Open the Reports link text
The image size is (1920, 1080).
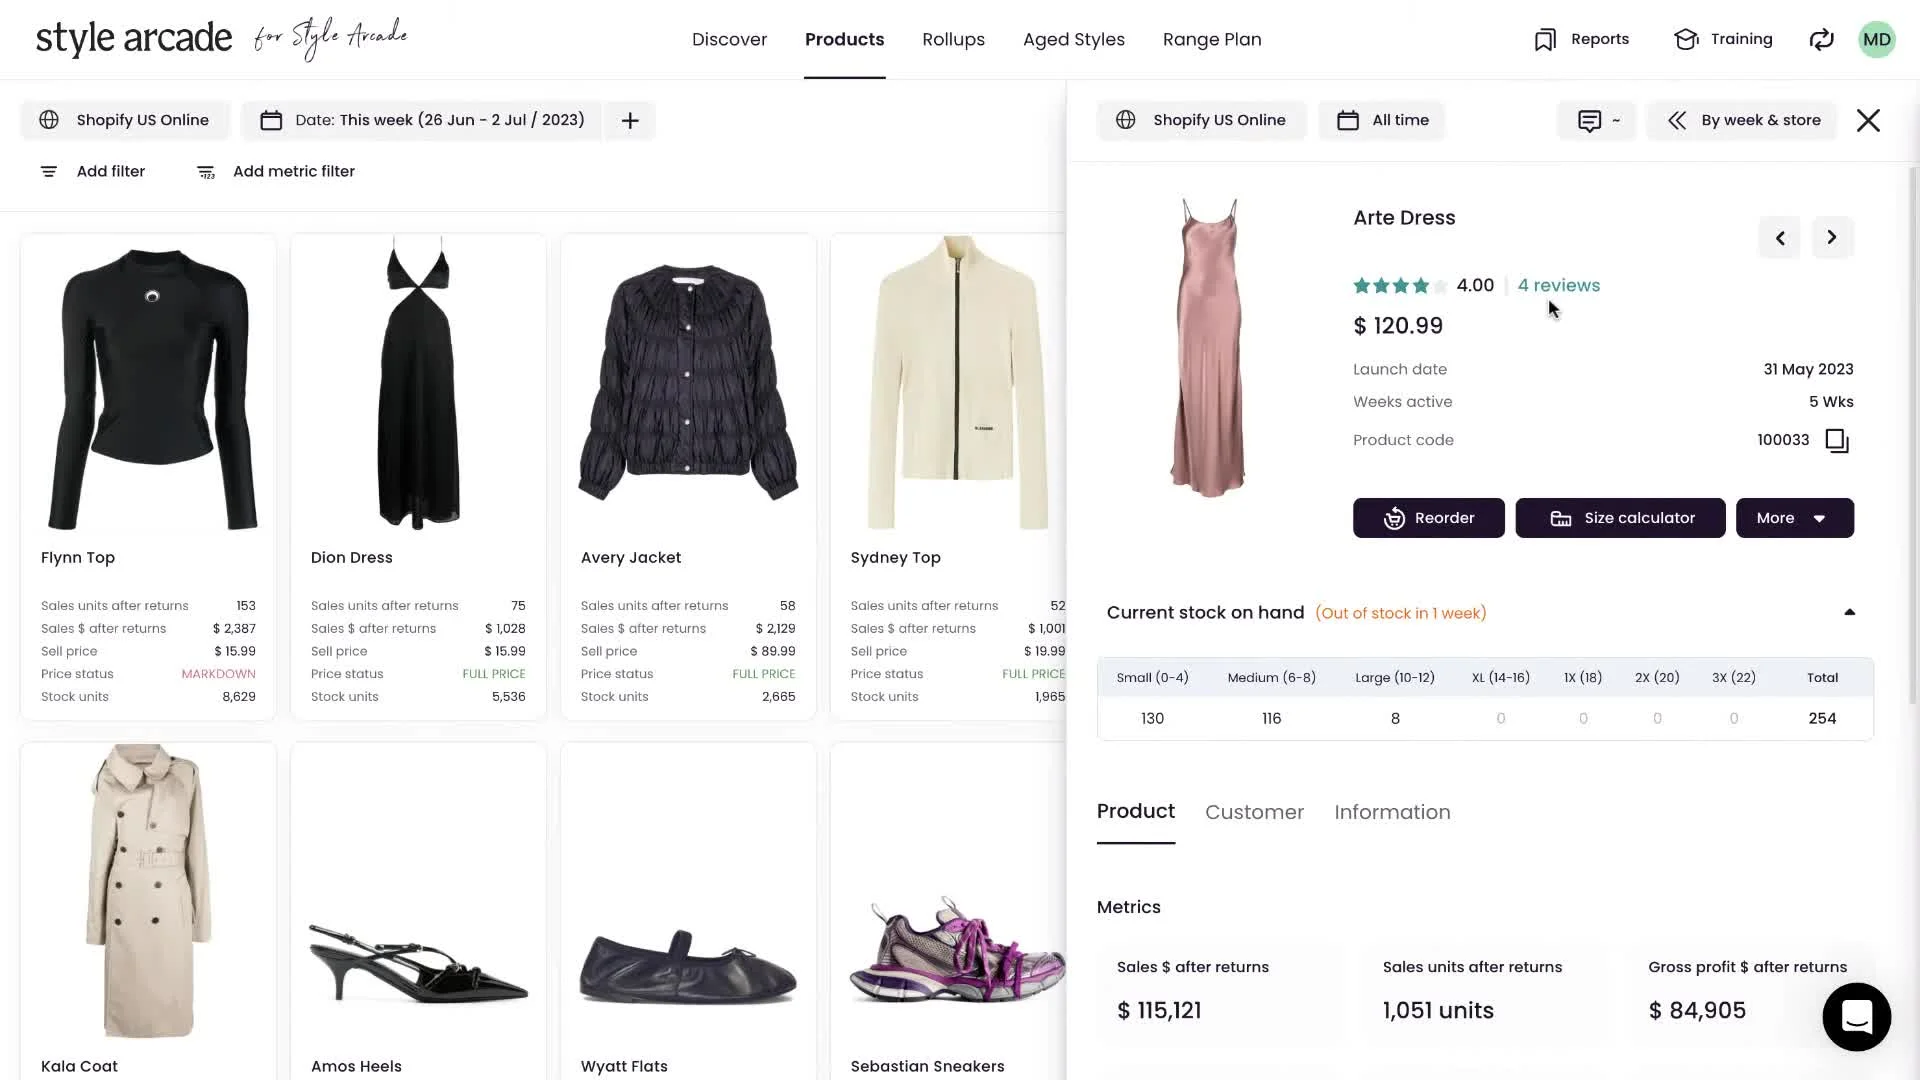pyautogui.click(x=1599, y=39)
